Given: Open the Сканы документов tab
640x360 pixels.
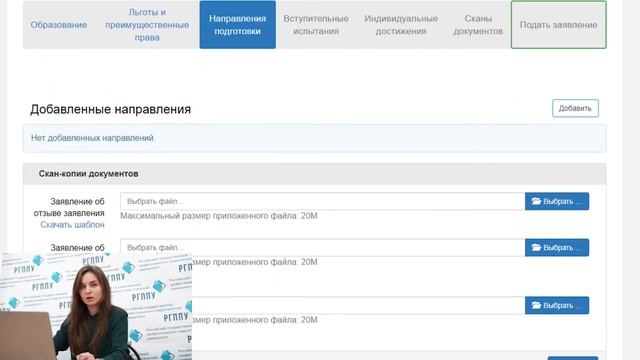Looking at the screenshot, I should tap(478, 25).
